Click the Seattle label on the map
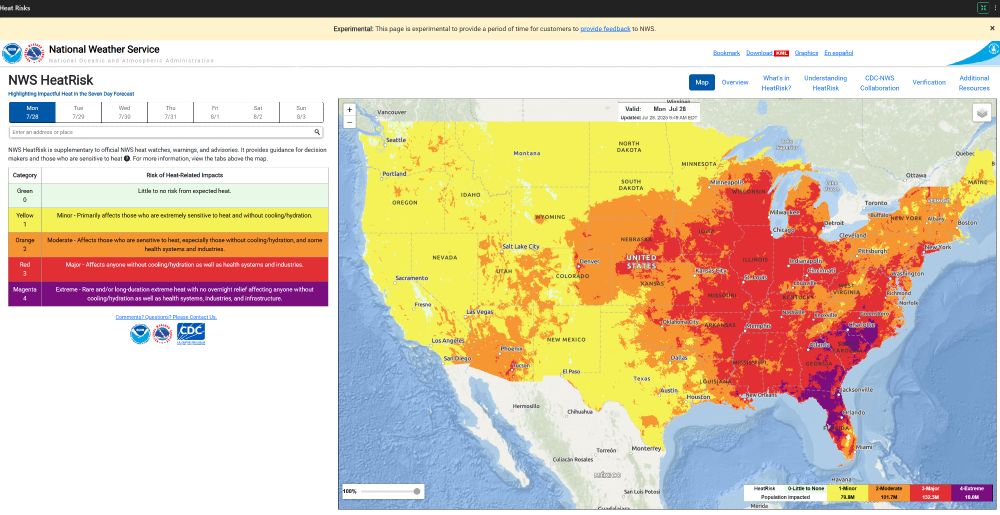Screen dimensions: 1000x515 (395, 140)
